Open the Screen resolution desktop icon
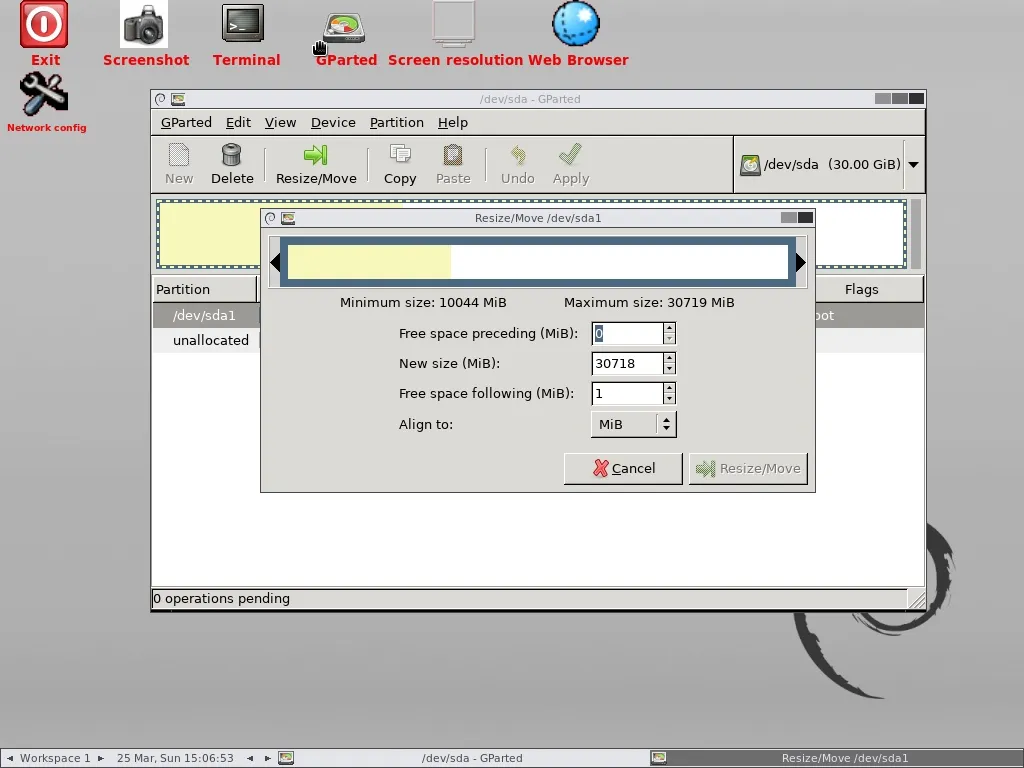 tap(454, 26)
